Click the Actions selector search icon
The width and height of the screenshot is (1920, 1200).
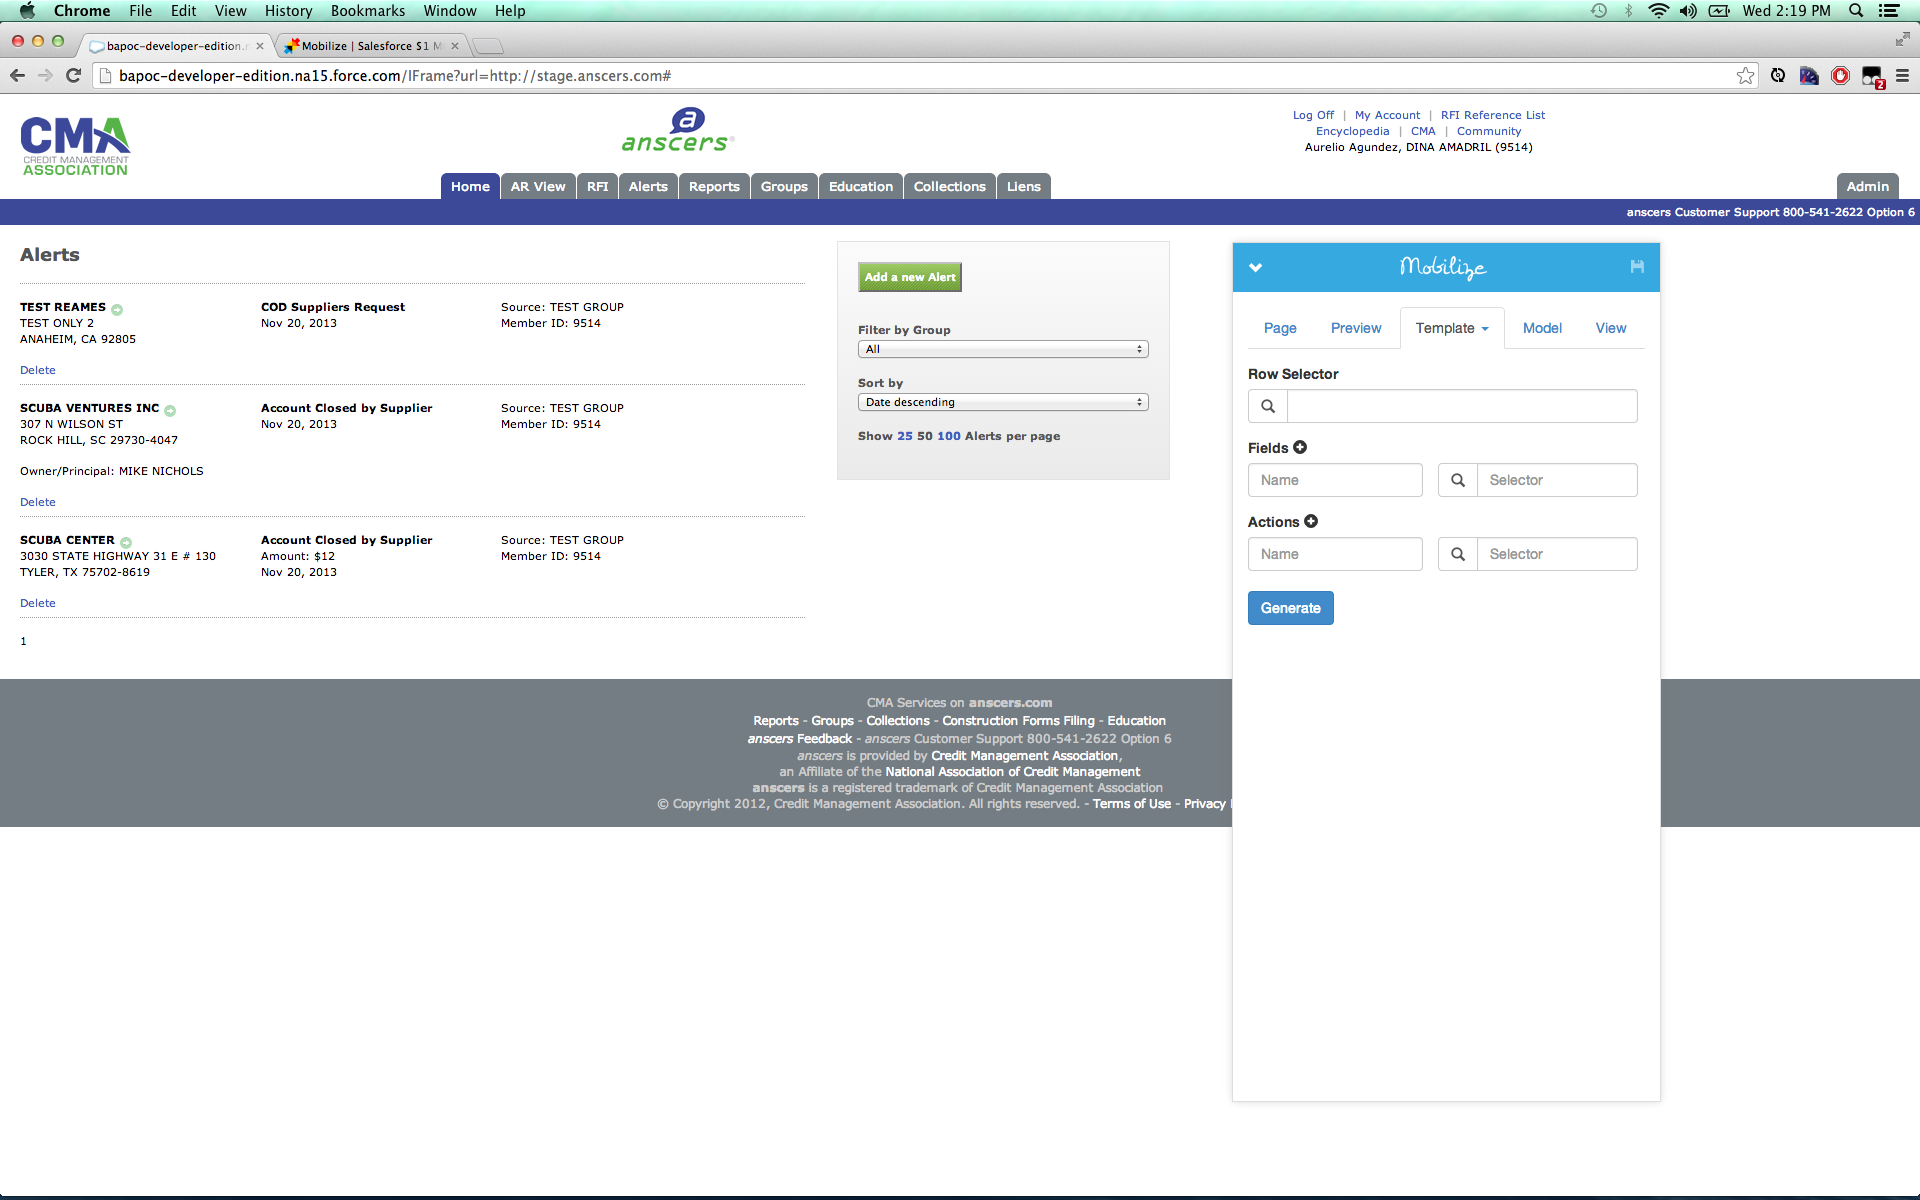click(1458, 554)
